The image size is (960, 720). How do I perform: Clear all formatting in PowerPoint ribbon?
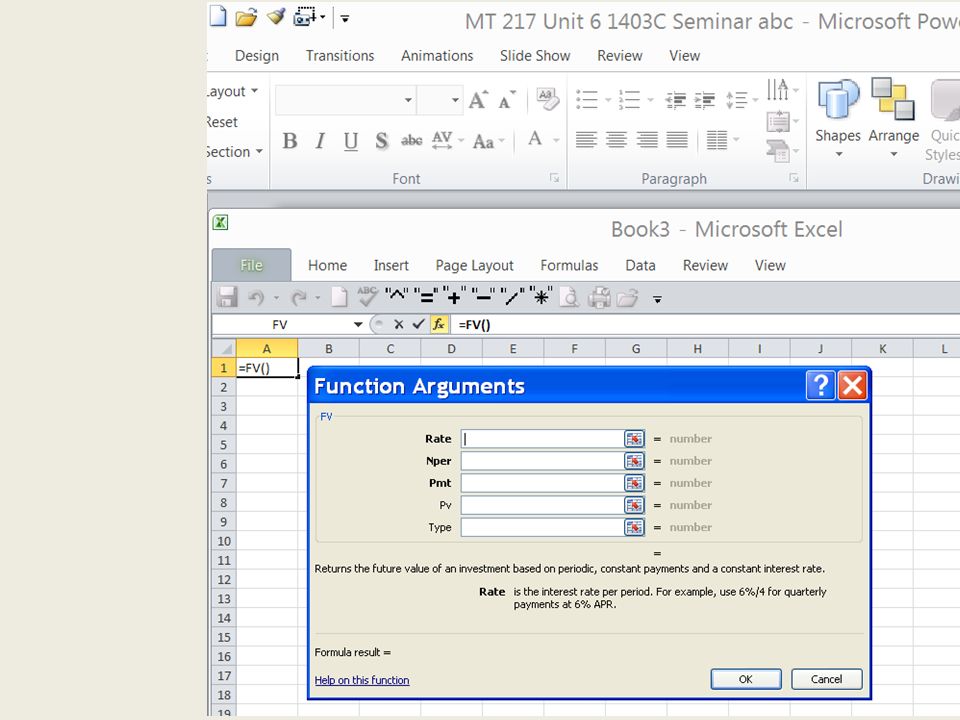(547, 99)
